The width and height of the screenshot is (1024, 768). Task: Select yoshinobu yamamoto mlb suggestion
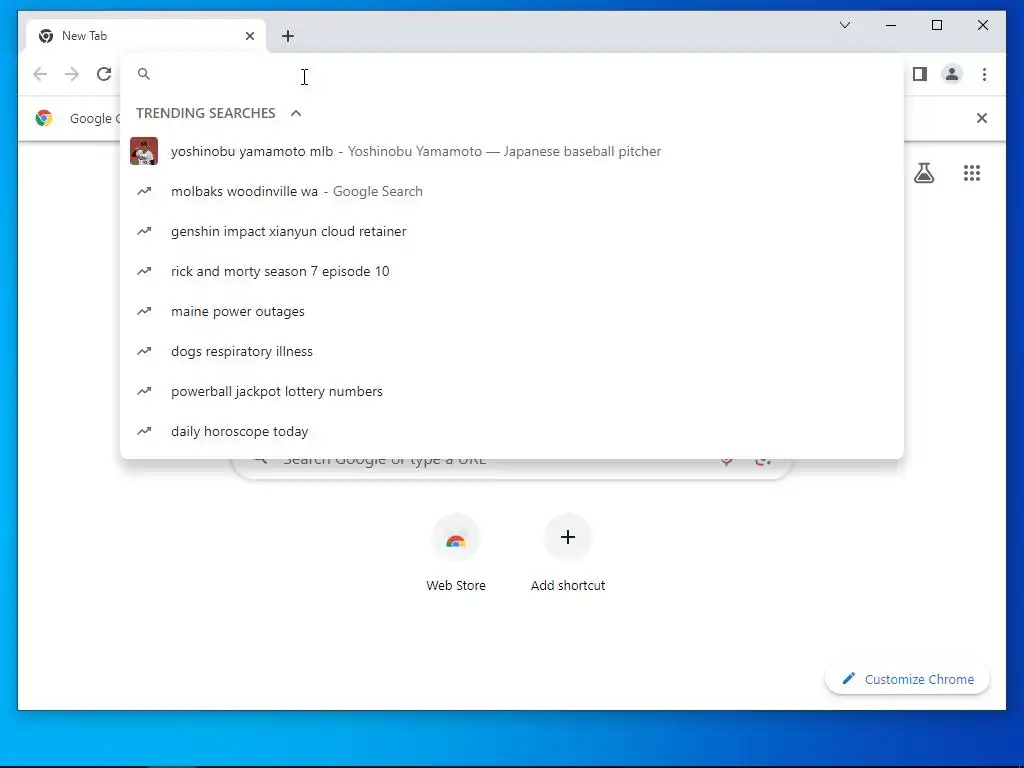(x=512, y=151)
